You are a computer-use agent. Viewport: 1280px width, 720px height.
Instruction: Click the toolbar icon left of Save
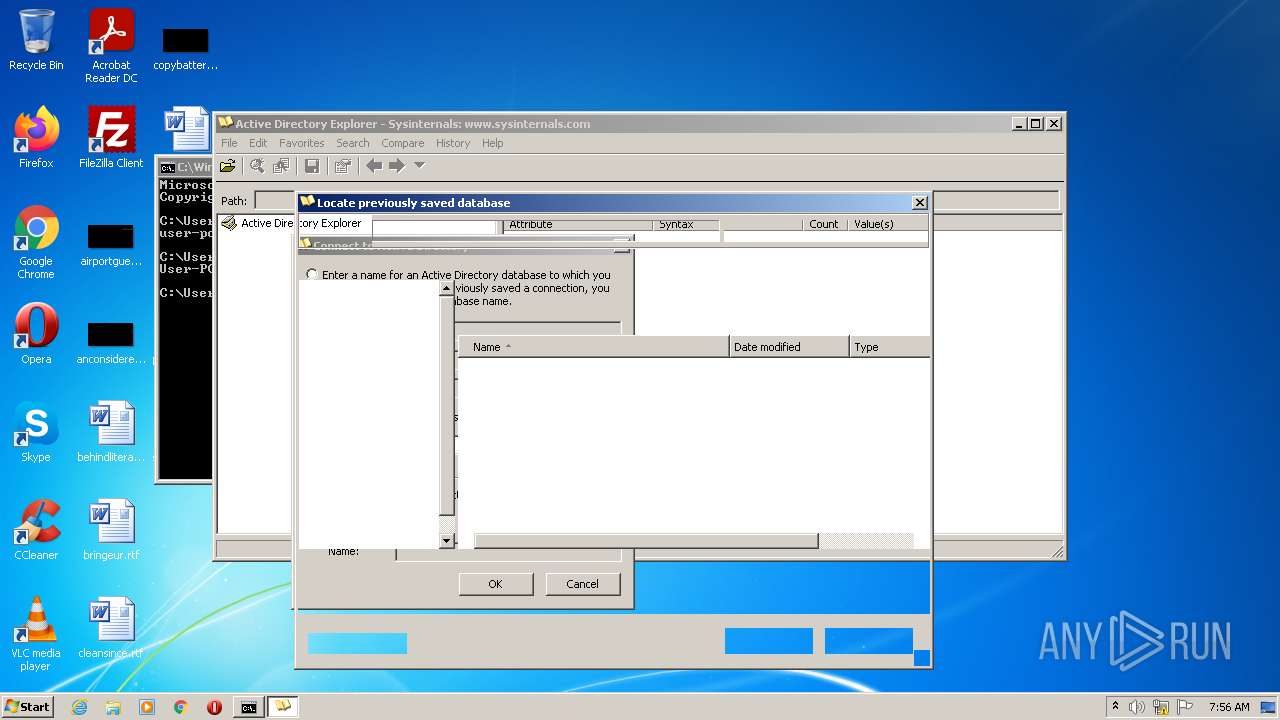[281, 166]
